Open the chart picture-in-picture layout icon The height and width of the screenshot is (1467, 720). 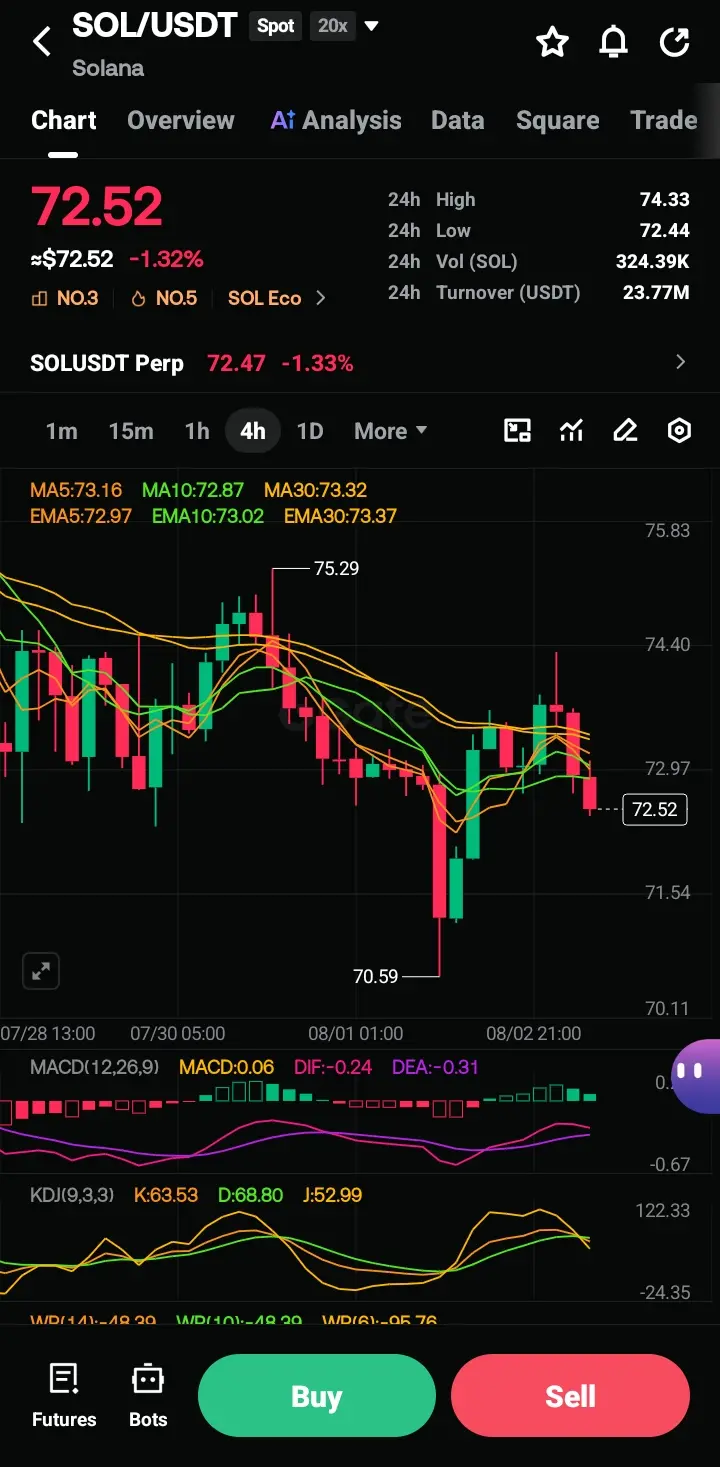coord(517,431)
